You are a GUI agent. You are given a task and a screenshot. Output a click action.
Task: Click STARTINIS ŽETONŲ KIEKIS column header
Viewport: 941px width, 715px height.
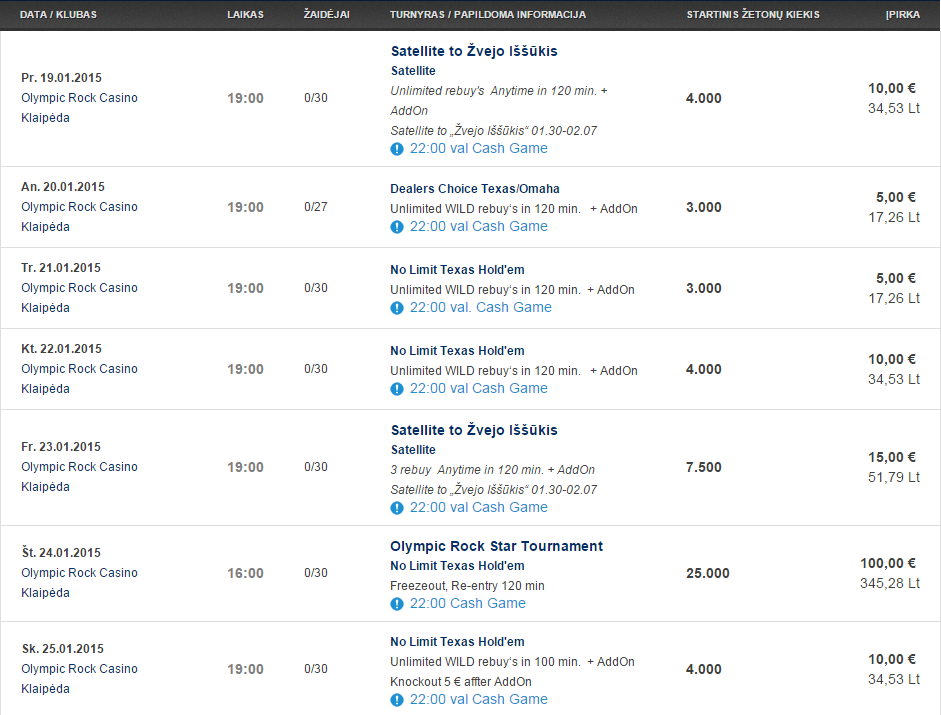pyautogui.click(x=753, y=14)
